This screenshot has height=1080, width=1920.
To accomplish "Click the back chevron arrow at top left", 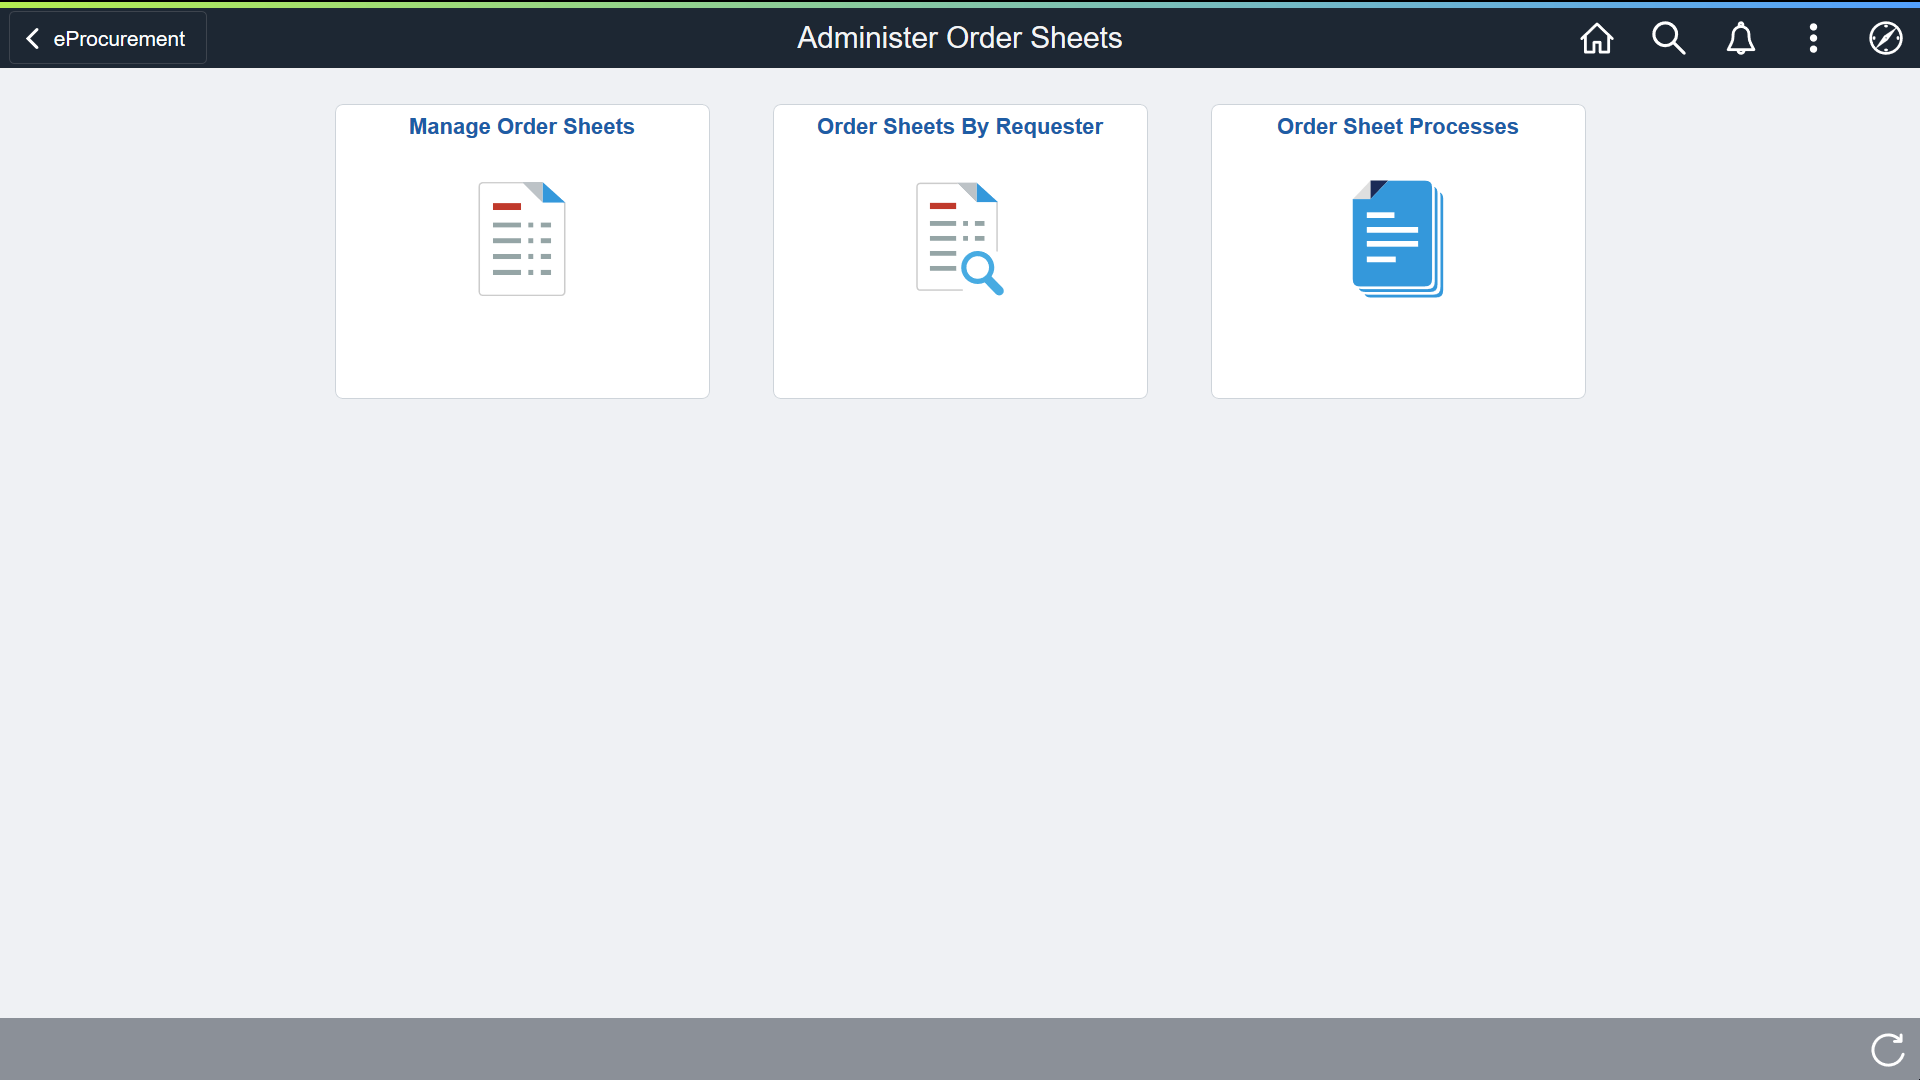I will 33,38.
